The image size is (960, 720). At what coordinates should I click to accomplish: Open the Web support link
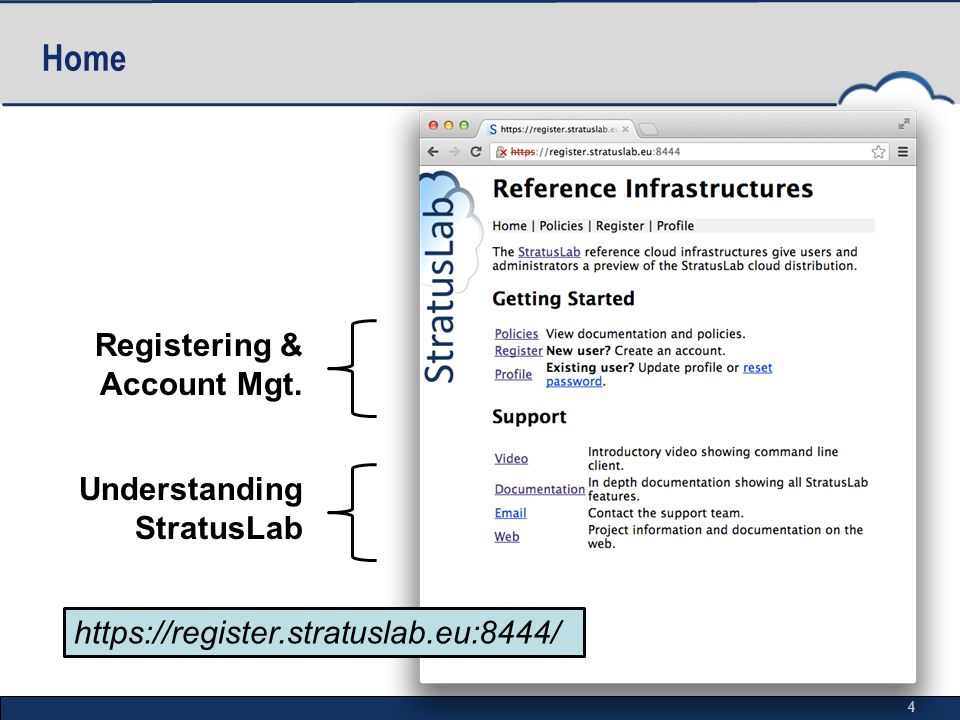(x=507, y=537)
